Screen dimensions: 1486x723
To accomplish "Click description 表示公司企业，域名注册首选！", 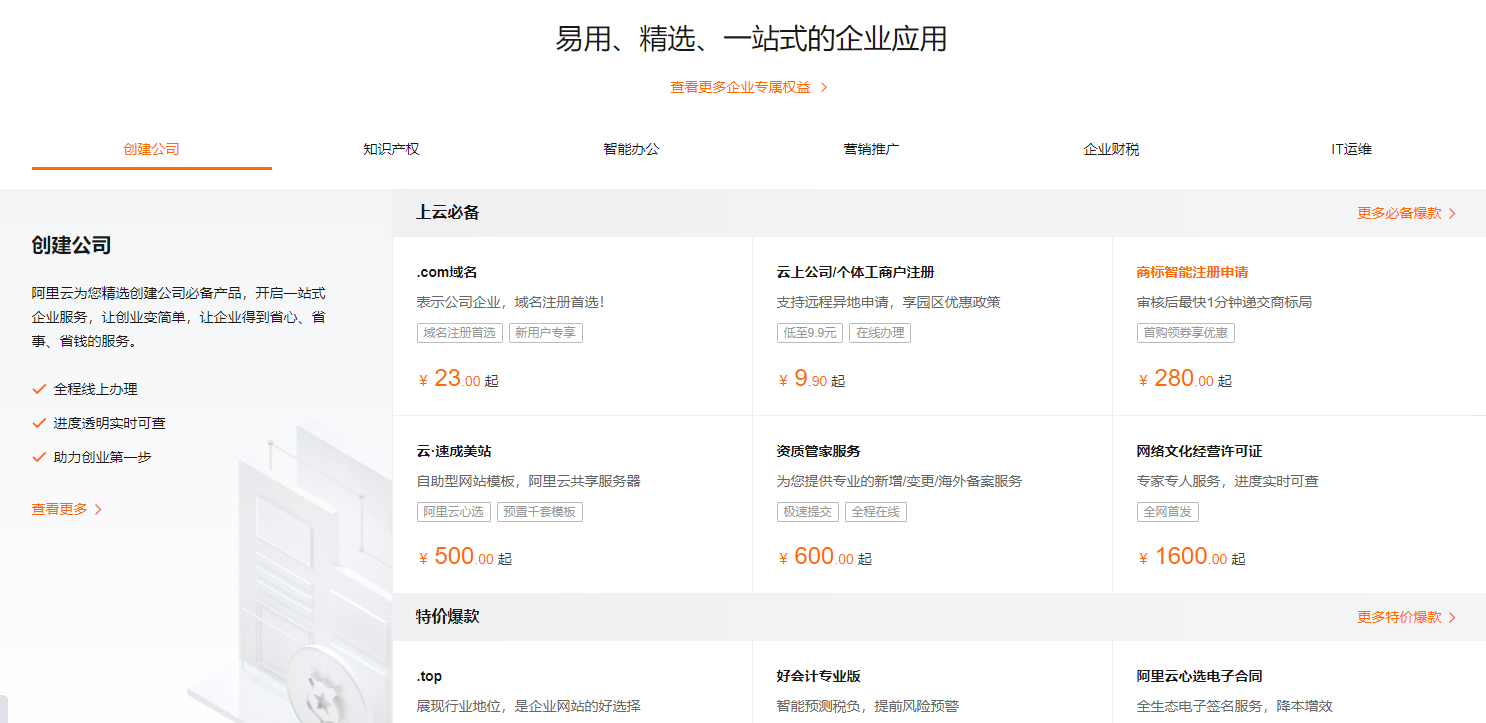I will pos(510,302).
